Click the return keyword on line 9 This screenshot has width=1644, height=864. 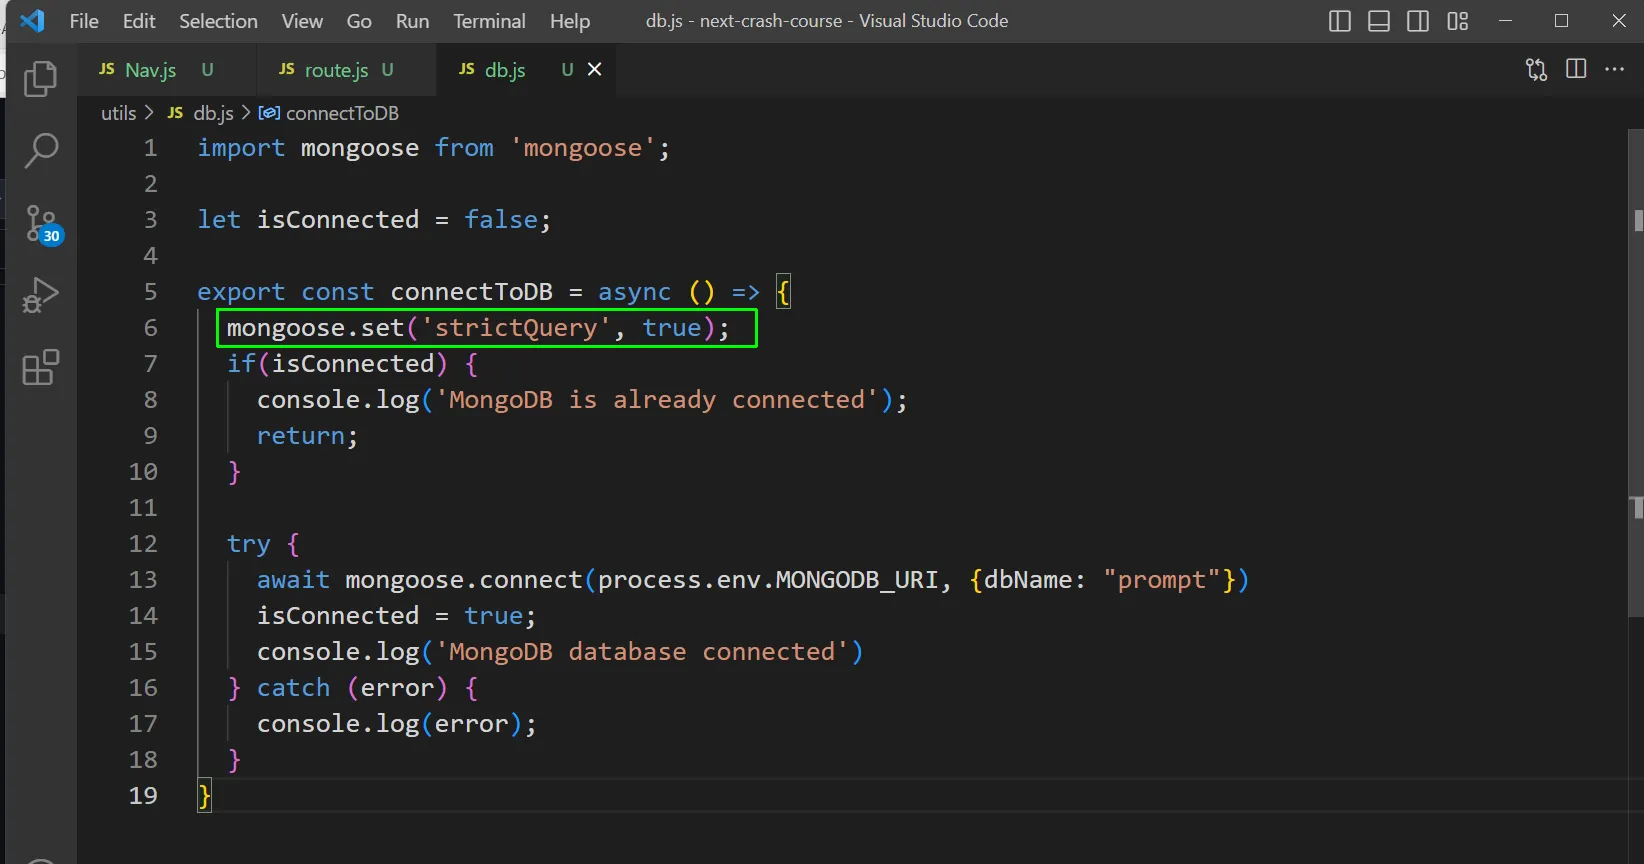pos(301,436)
